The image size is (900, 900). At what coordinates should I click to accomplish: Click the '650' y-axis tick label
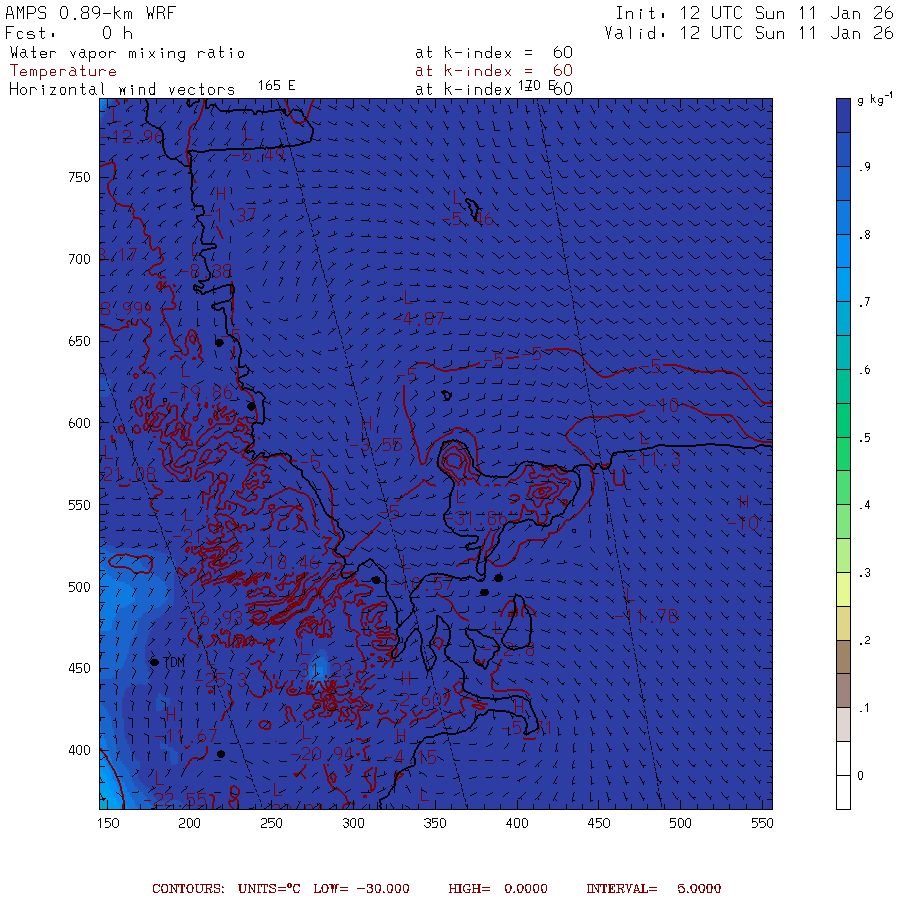pyautogui.click(x=79, y=342)
